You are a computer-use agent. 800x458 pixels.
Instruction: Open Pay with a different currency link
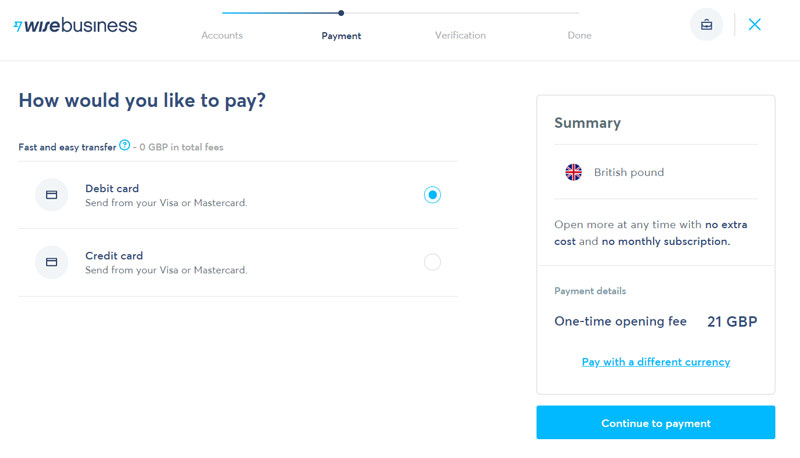[656, 362]
